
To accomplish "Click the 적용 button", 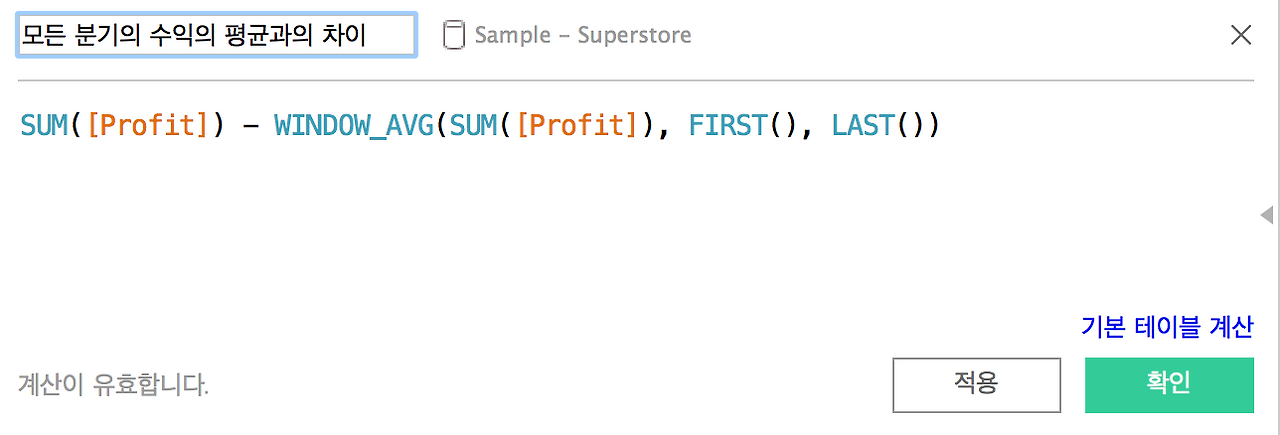I will pyautogui.click(x=976, y=385).
